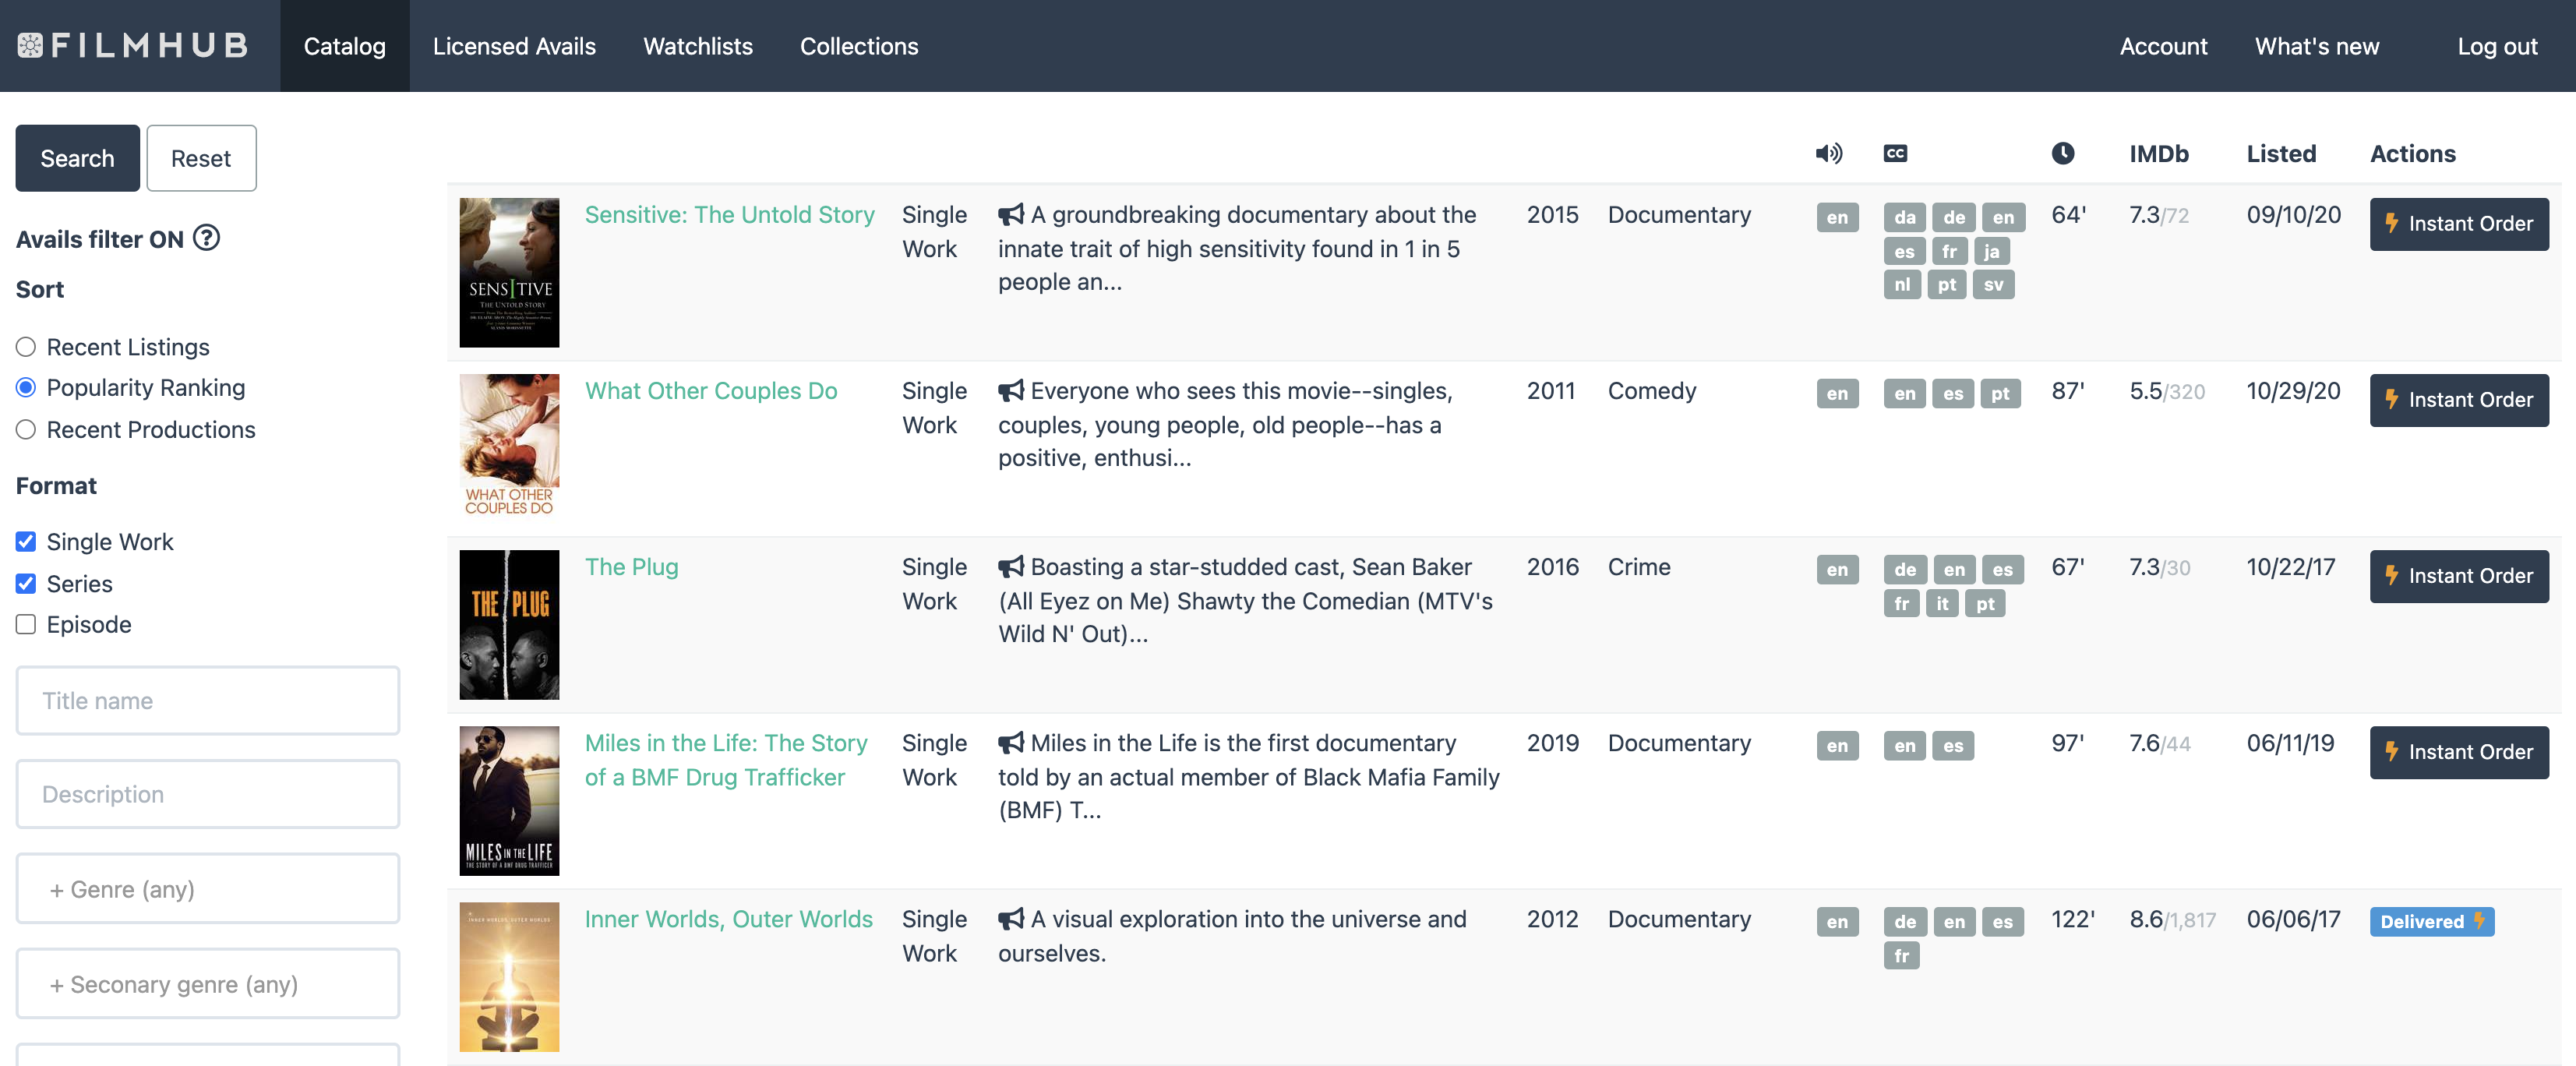Click The Plug poster thumbnail

click(509, 624)
